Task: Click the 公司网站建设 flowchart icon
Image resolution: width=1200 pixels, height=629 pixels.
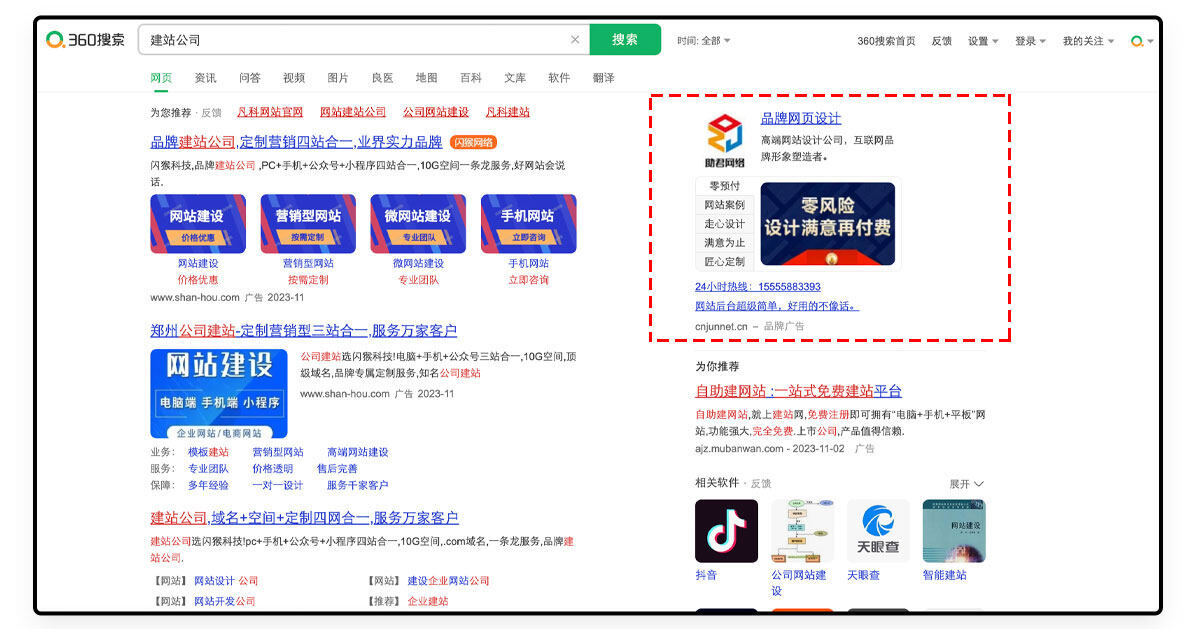Action: pyautogui.click(x=802, y=531)
